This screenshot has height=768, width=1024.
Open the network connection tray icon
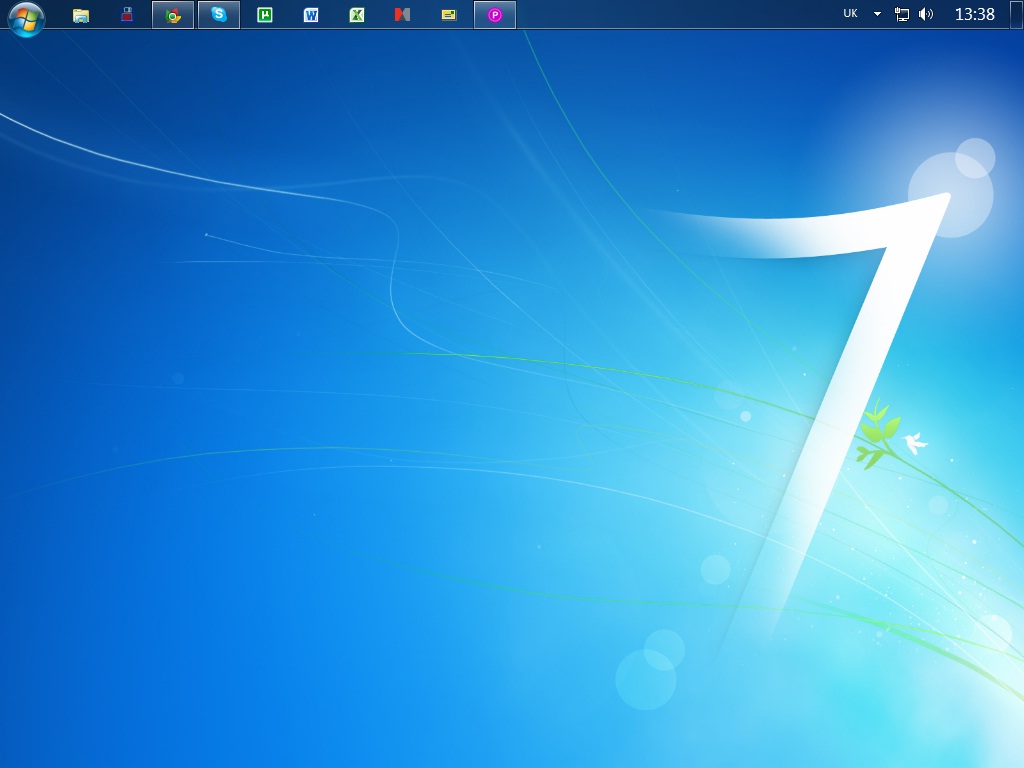pos(902,14)
